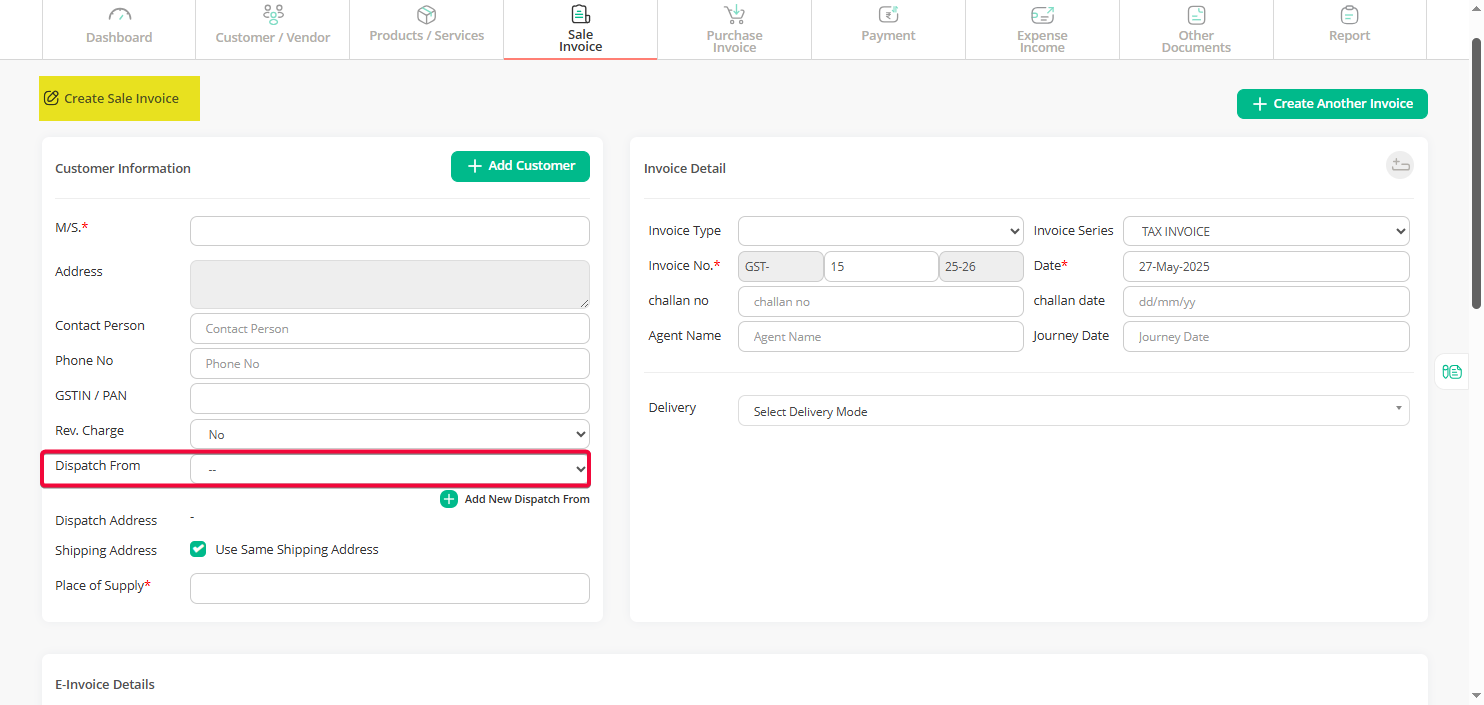This screenshot has height=705, width=1484.
Task: Click the M/S. customer name field
Action: (x=389, y=231)
